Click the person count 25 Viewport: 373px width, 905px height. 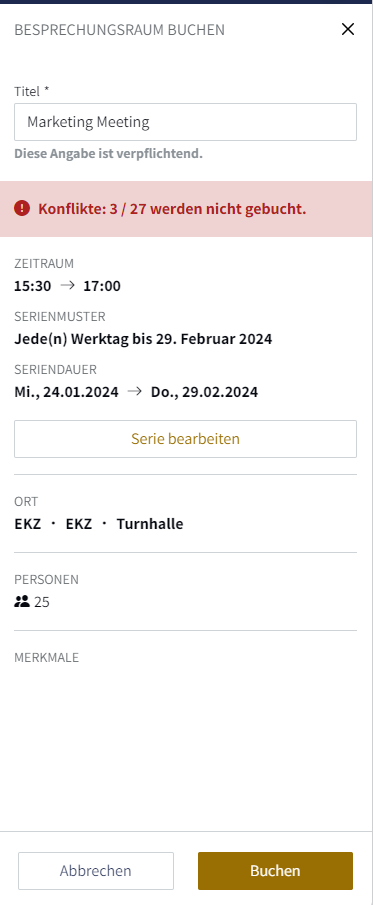(42, 603)
